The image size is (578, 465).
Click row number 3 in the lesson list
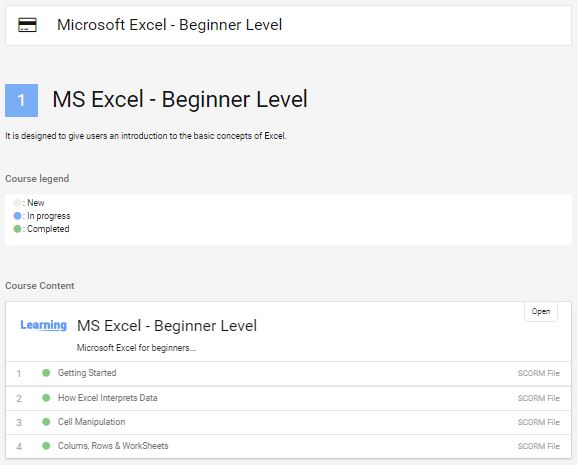19,423
